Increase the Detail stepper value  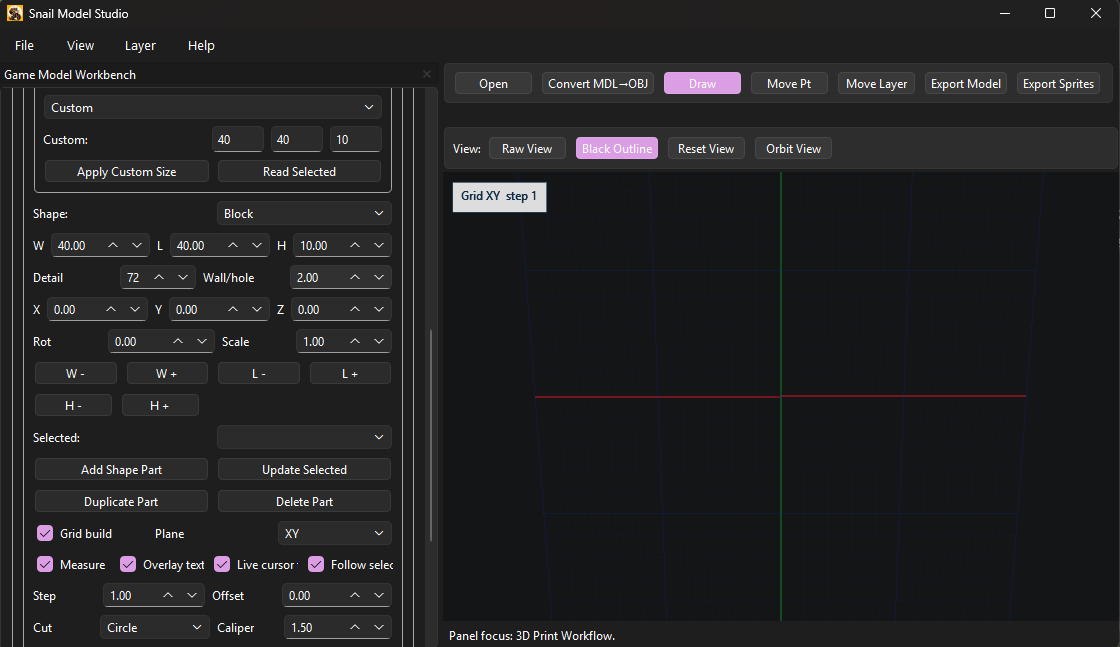pyautogui.click(x=159, y=278)
